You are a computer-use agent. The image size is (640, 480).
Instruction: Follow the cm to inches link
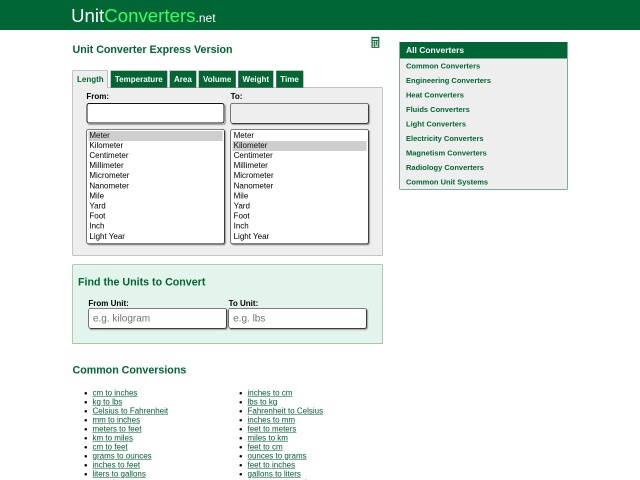click(115, 393)
